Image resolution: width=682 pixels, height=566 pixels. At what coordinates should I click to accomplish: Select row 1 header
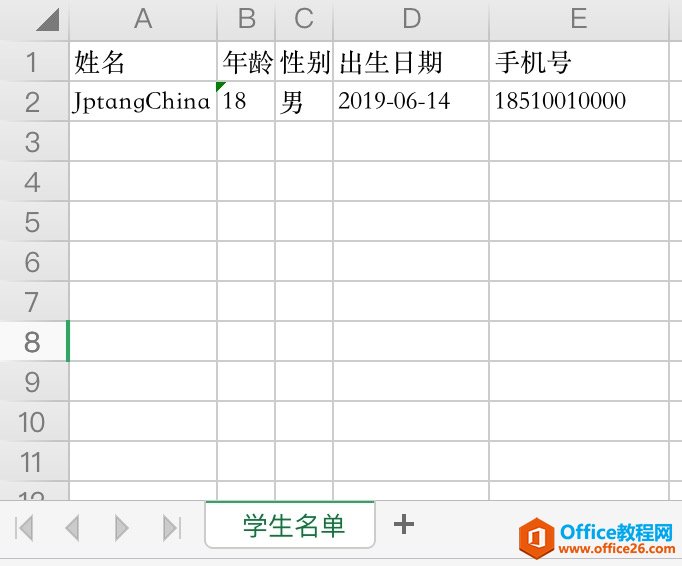click(34, 61)
